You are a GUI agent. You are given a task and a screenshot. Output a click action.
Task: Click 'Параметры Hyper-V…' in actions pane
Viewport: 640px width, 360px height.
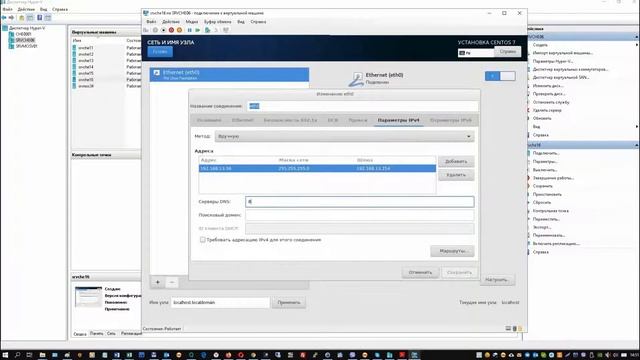click(553, 61)
